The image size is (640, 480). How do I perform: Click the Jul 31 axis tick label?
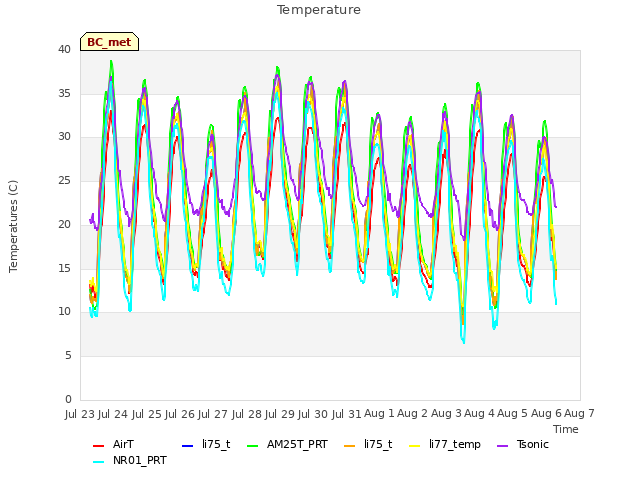tap(347, 414)
